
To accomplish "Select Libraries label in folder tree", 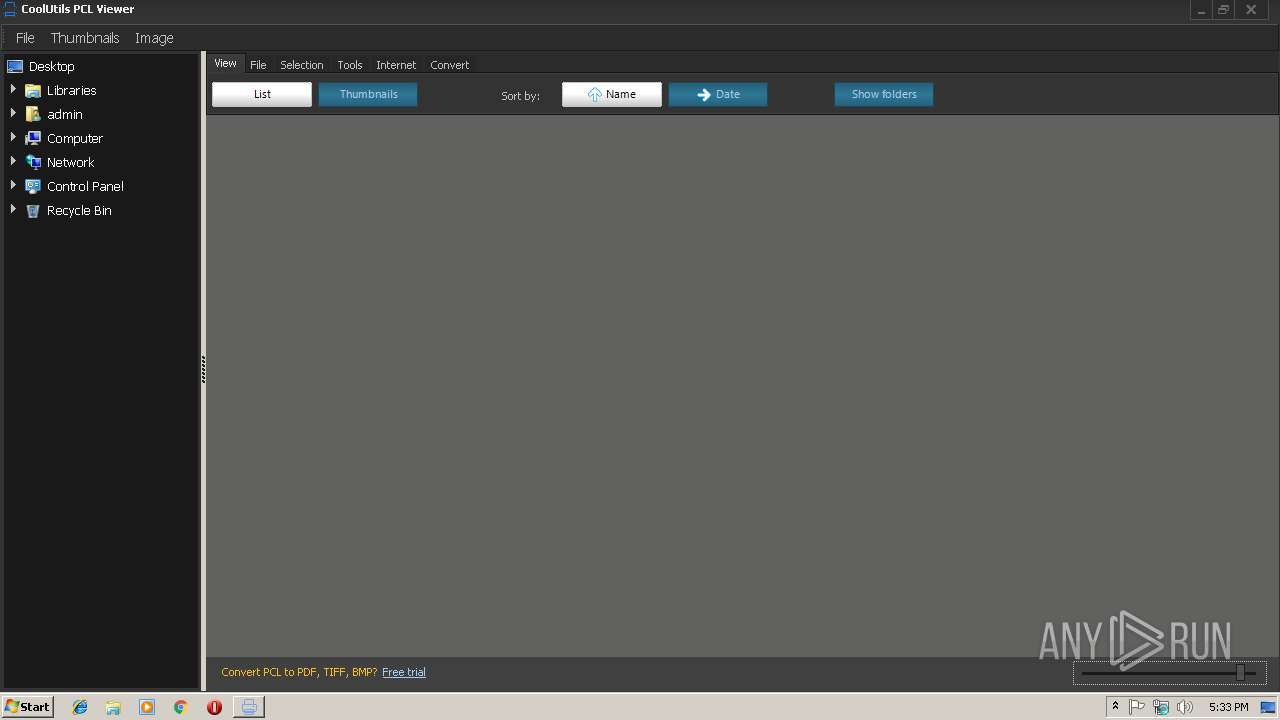I will pyautogui.click(x=72, y=90).
